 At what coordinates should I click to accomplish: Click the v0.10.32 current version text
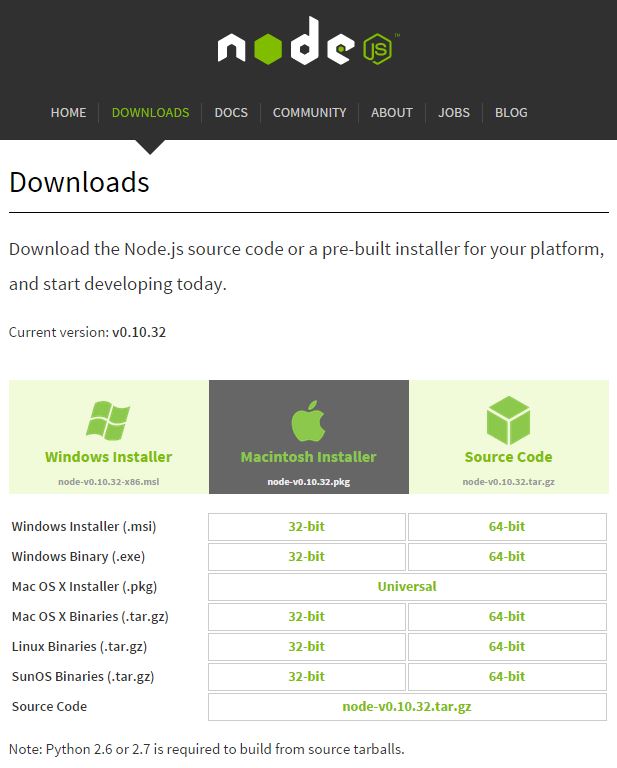point(139,332)
